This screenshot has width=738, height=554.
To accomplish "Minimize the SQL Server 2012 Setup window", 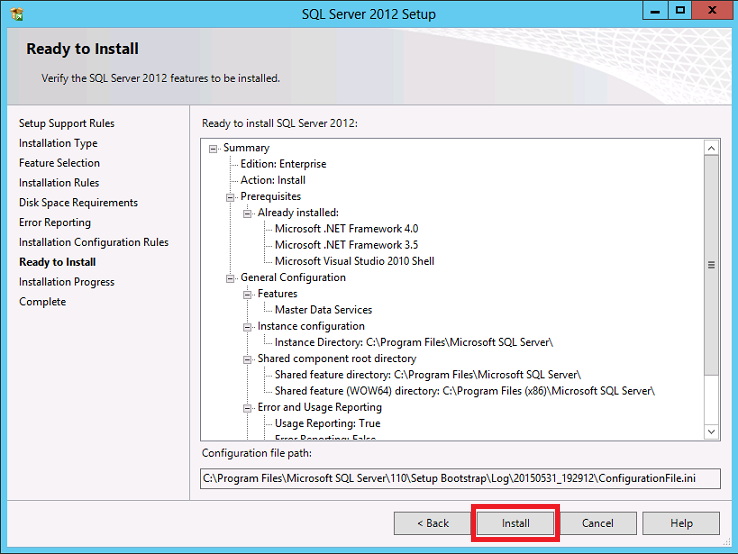I will tap(655, 11).
